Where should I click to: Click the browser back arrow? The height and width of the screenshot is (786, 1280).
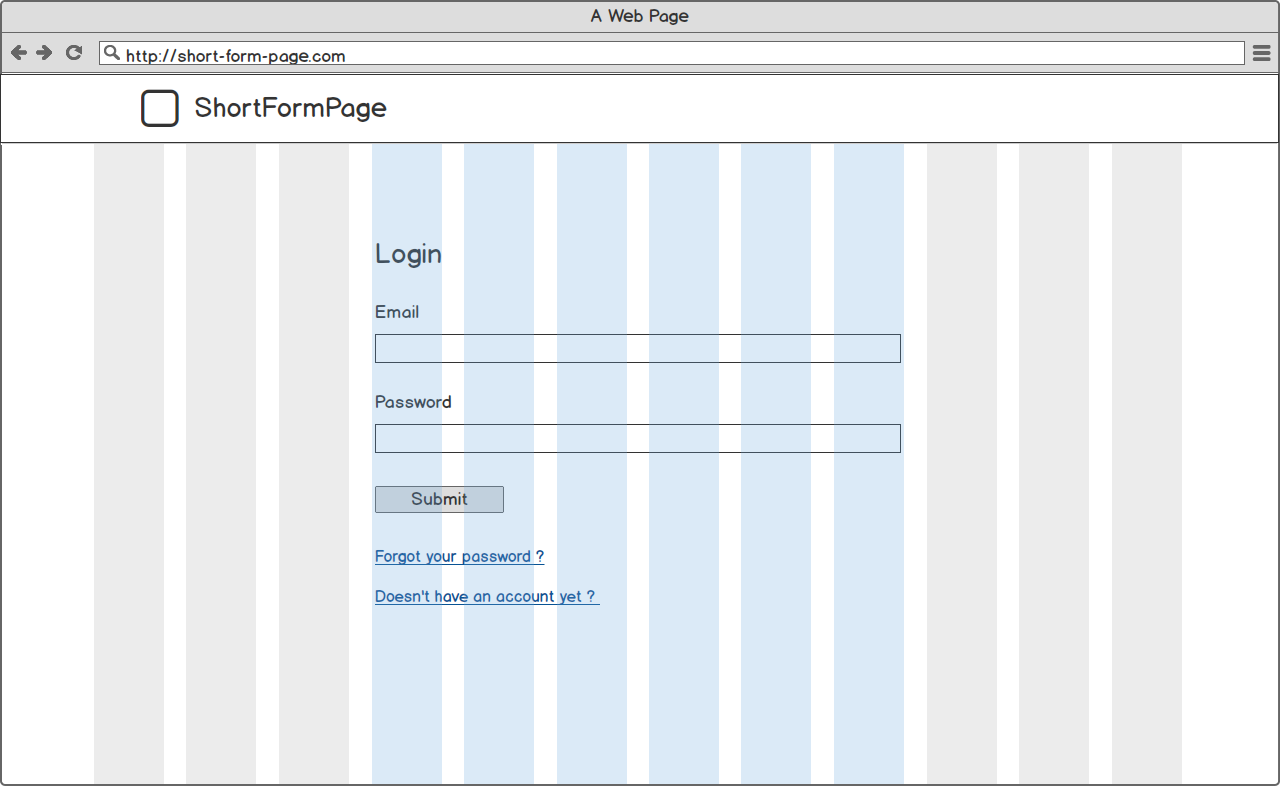click(x=19, y=53)
